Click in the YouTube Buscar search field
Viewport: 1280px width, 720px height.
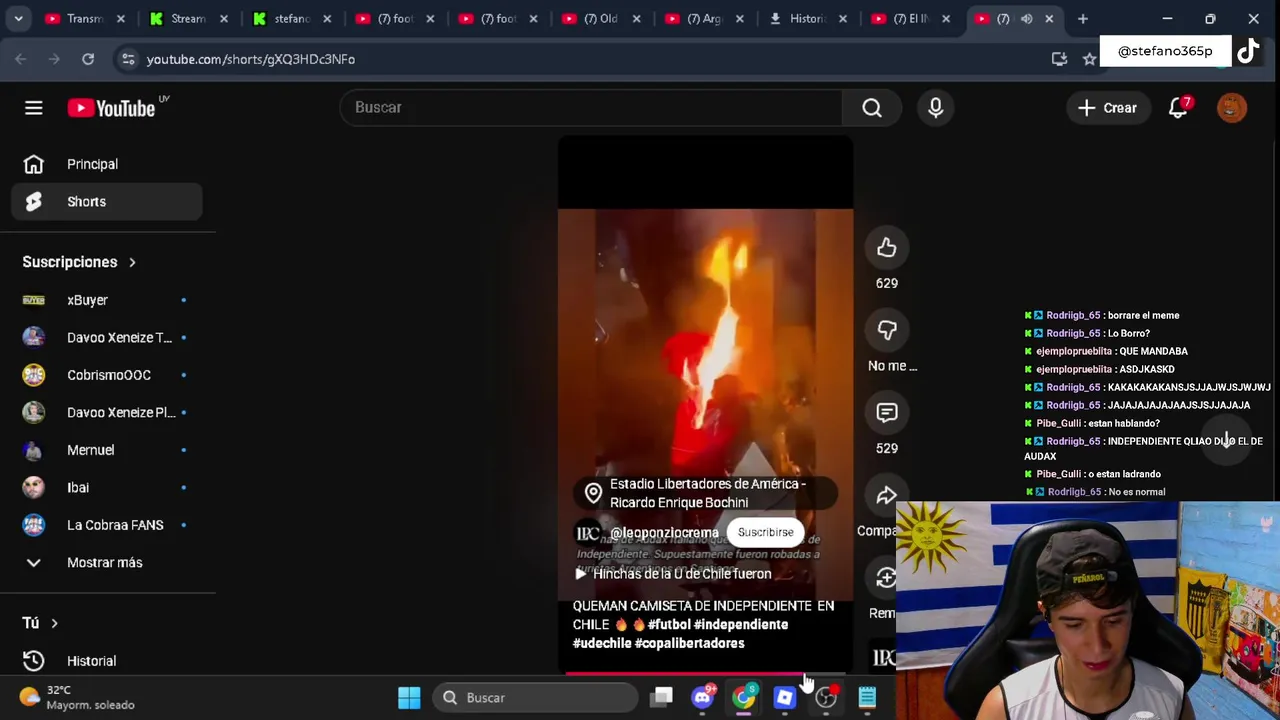(x=591, y=107)
